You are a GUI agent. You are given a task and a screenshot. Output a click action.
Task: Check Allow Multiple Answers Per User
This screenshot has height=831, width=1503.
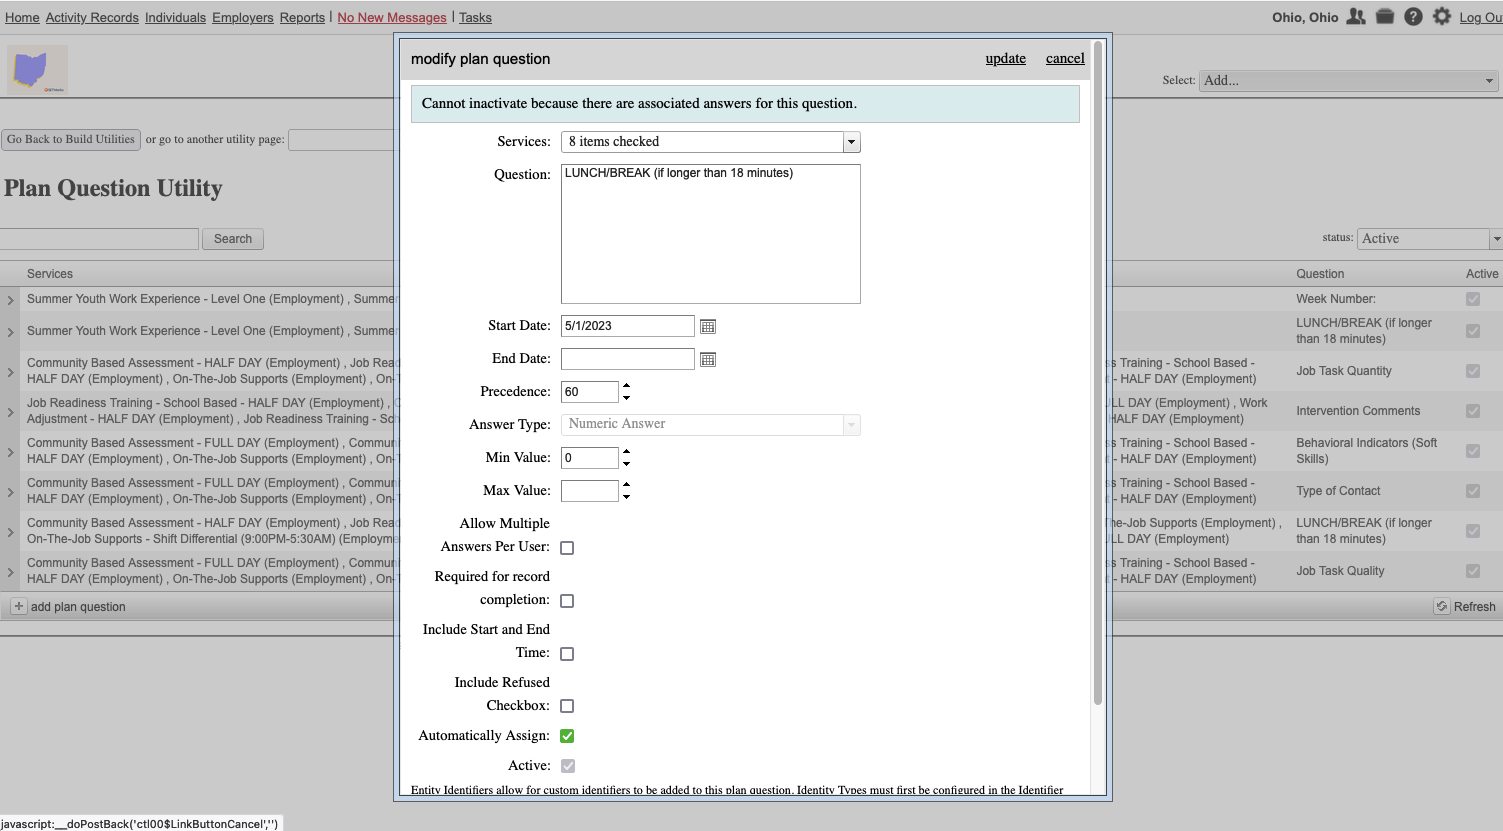coord(567,548)
